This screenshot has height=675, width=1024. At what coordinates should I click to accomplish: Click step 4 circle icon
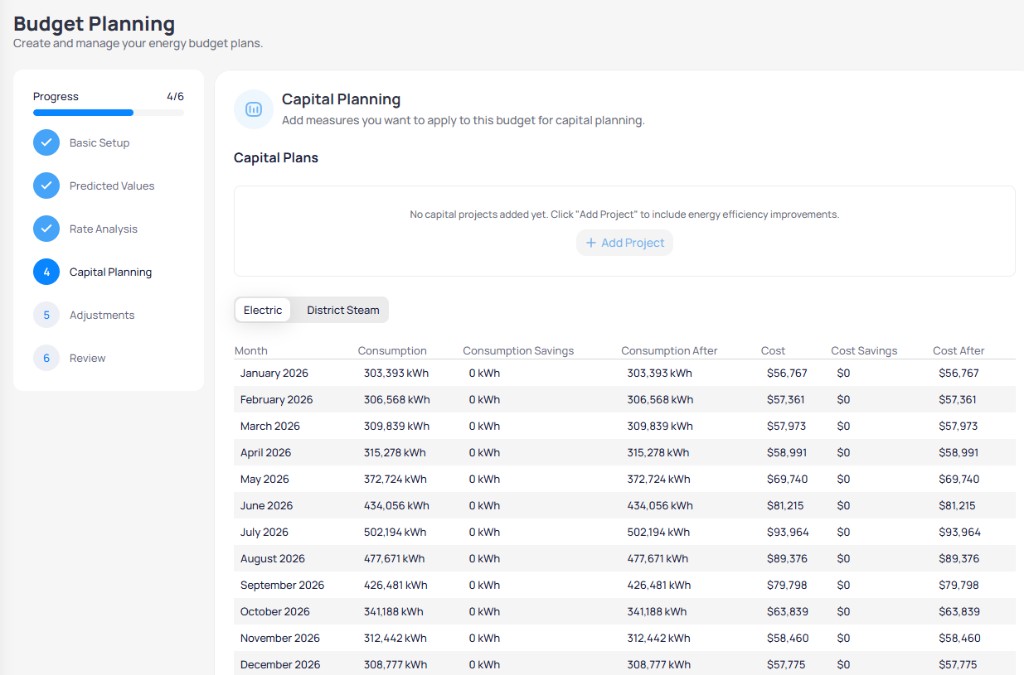46,272
